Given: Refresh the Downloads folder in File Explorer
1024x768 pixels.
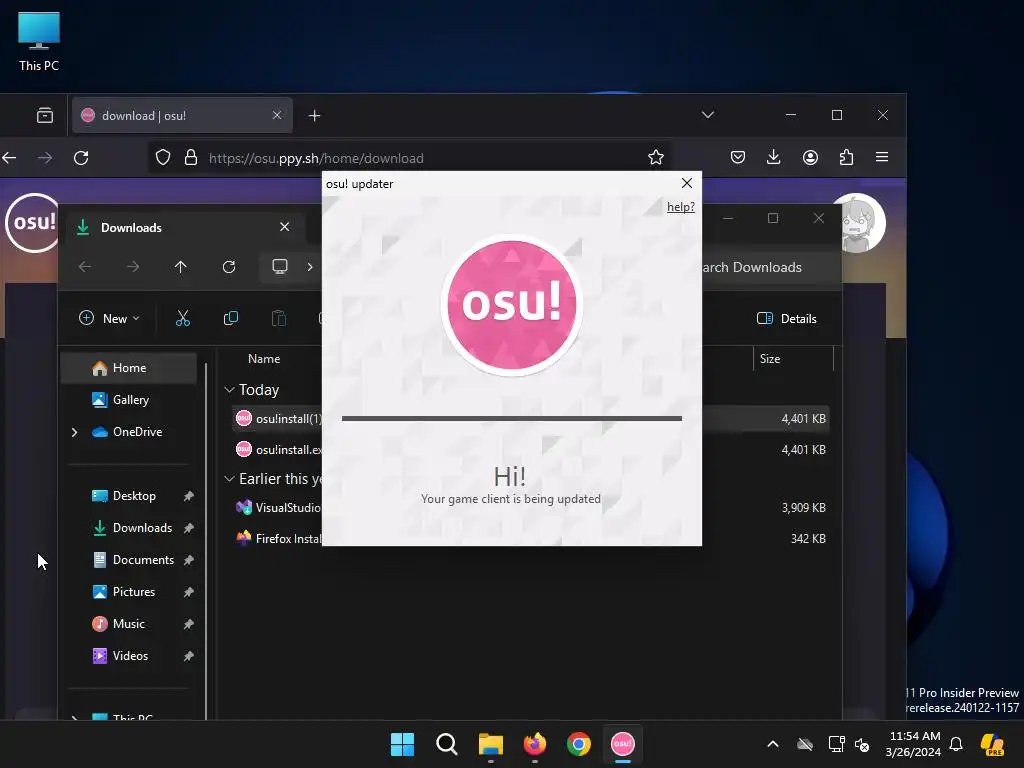Looking at the screenshot, I should click(229, 266).
